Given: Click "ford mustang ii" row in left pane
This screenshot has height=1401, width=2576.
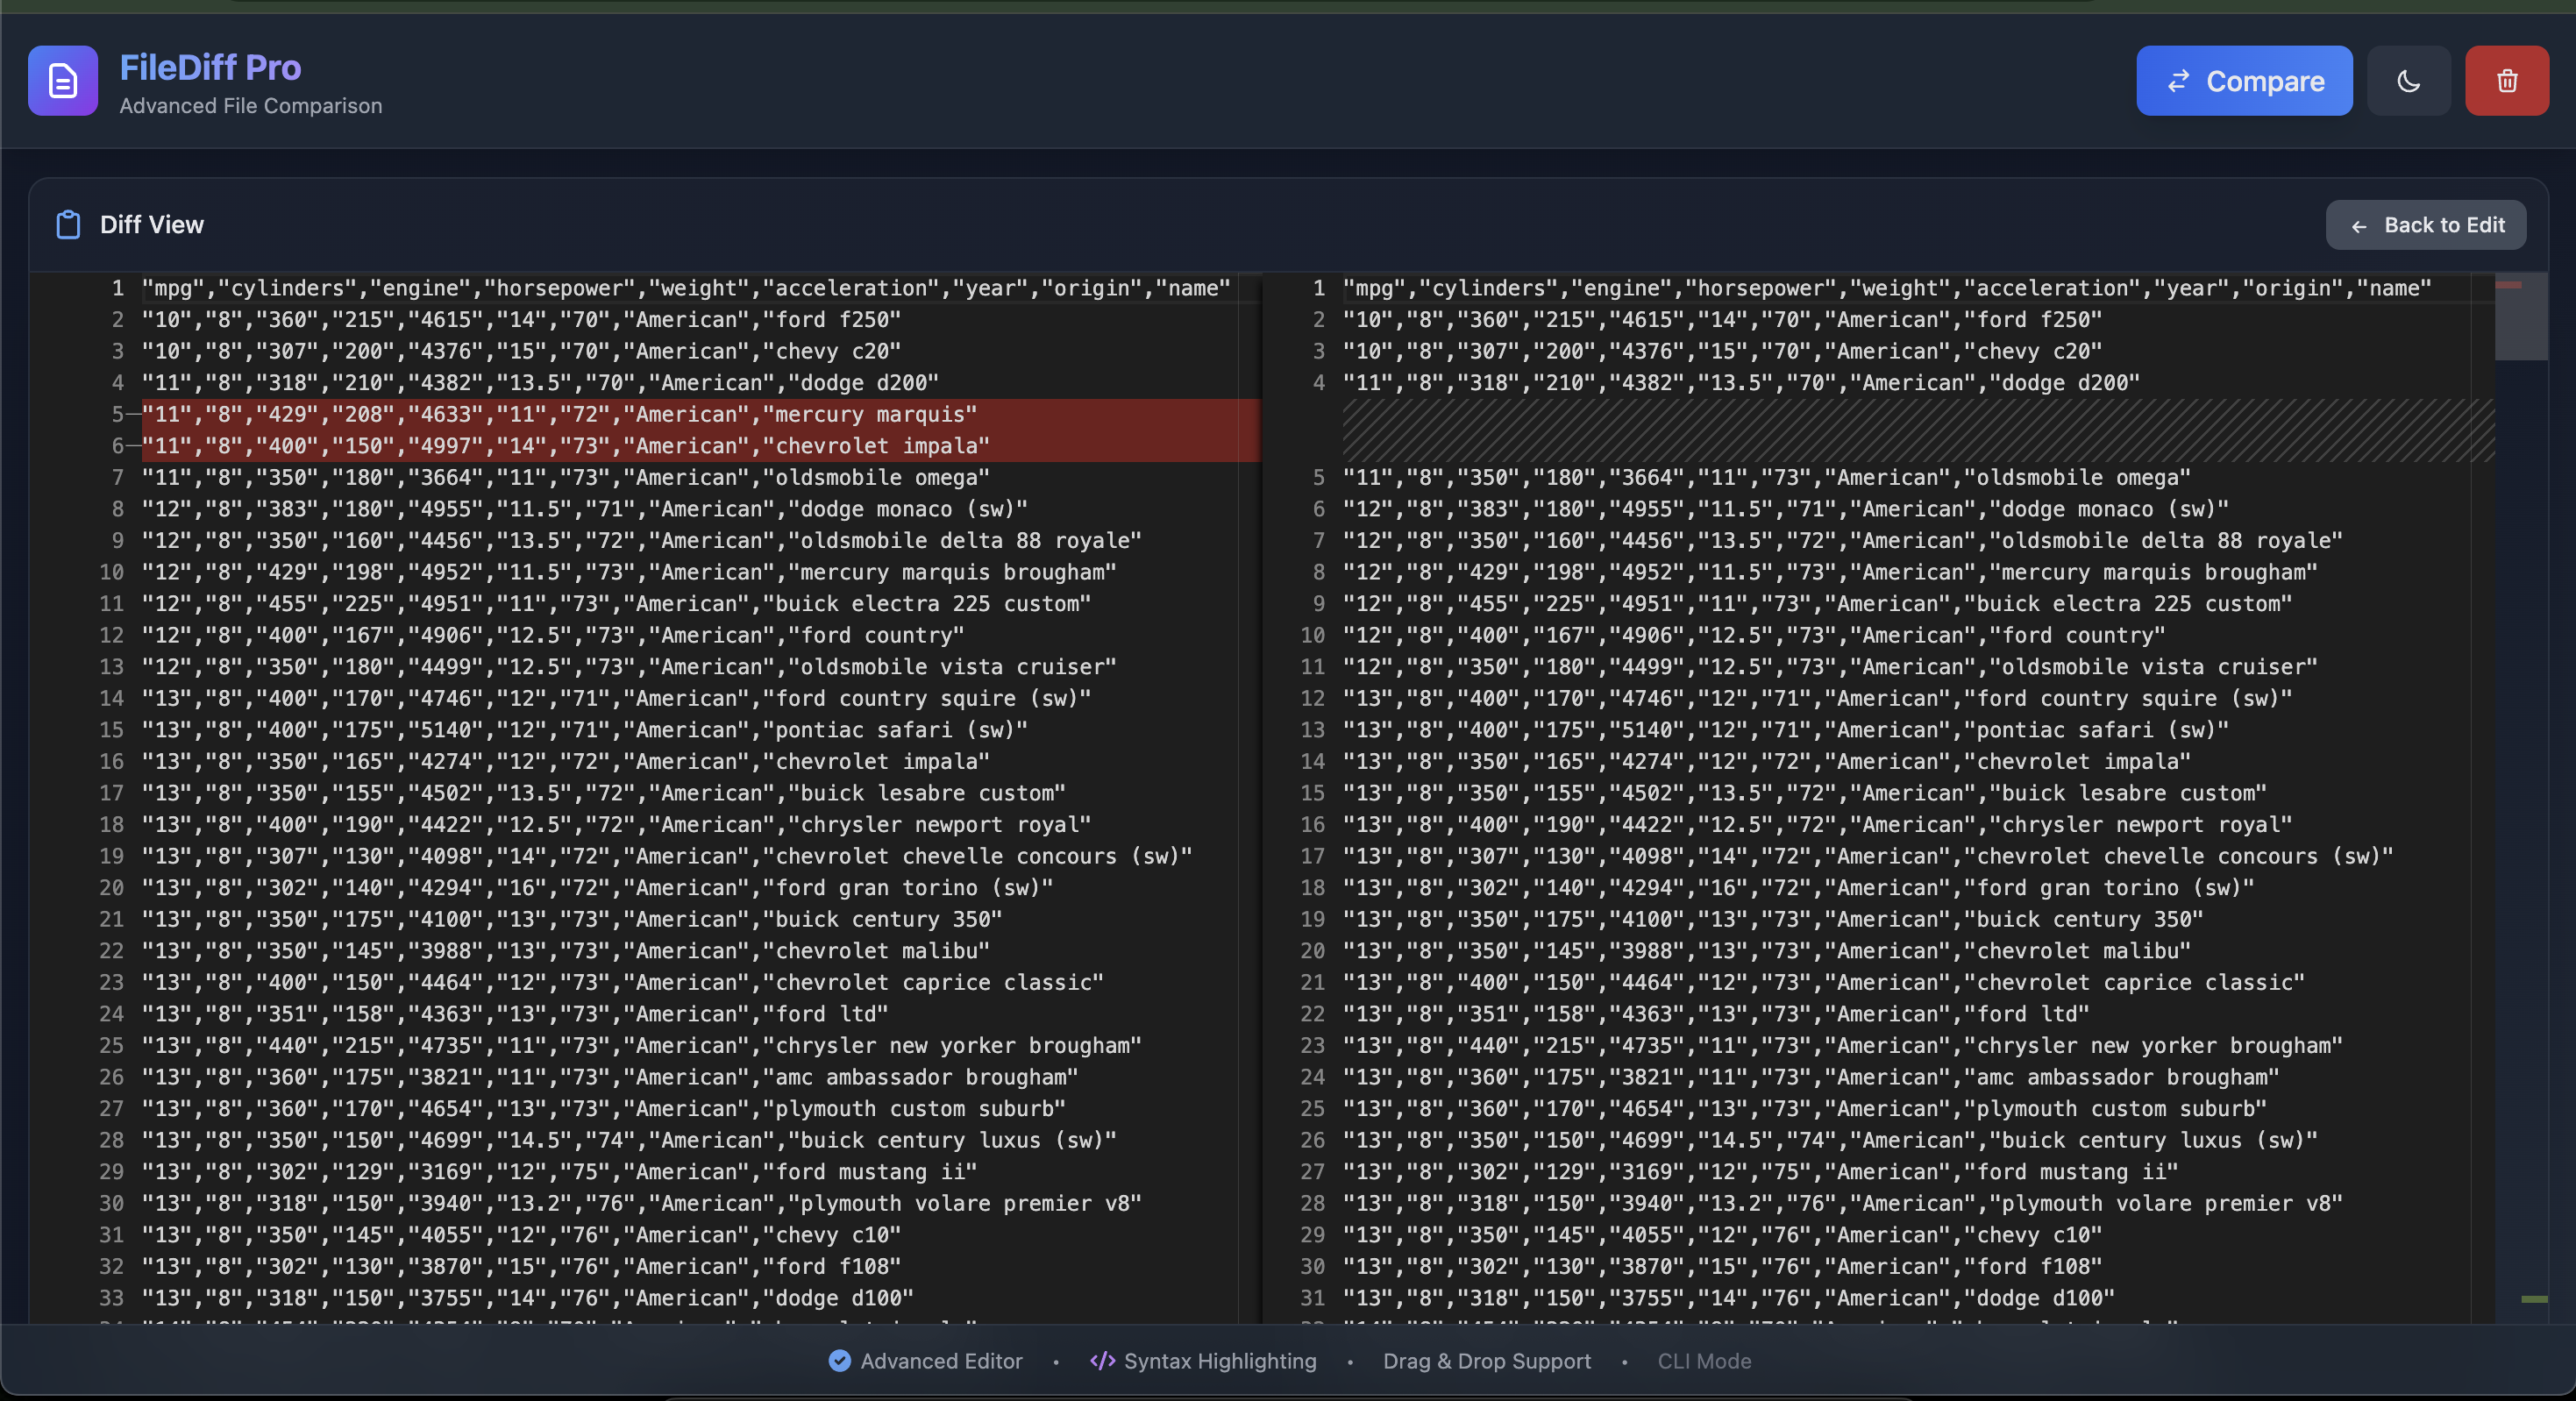Looking at the screenshot, I should [x=559, y=1172].
